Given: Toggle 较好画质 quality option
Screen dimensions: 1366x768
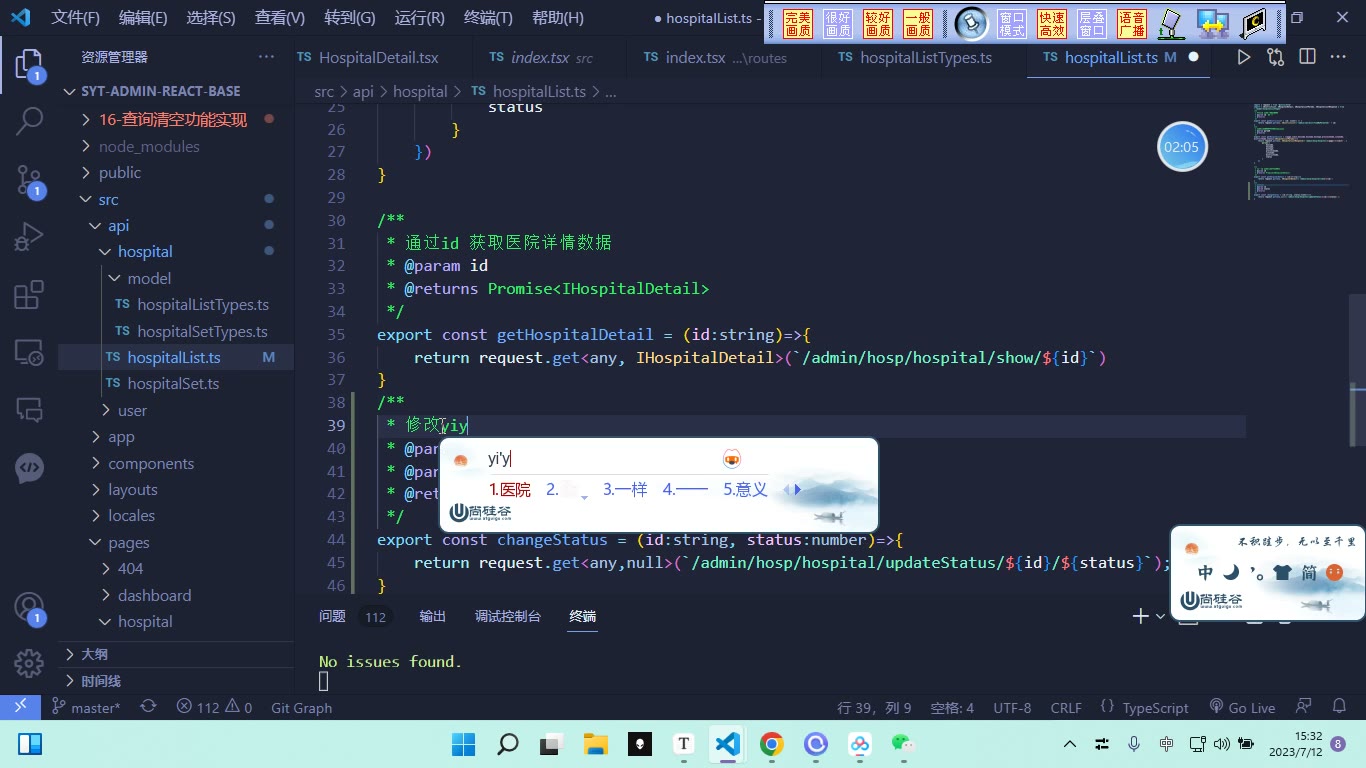Looking at the screenshot, I should click(x=878, y=24).
